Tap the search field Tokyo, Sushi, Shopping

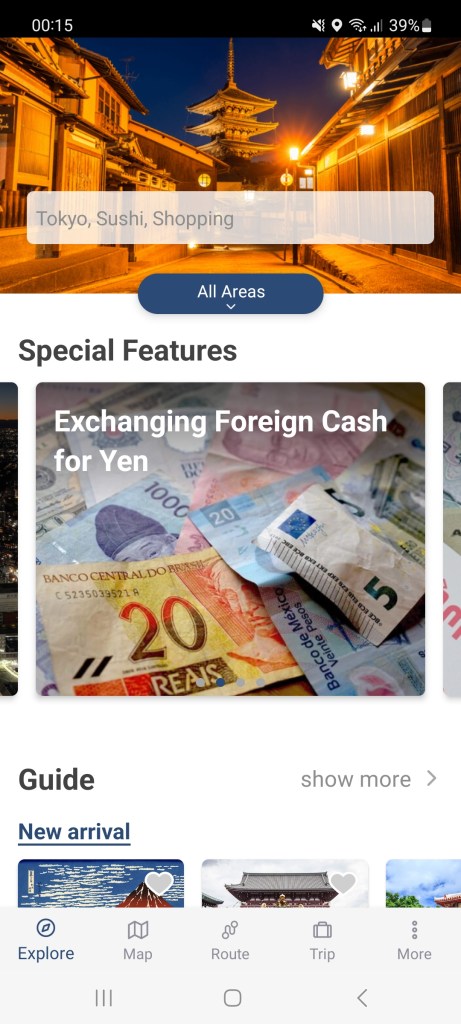pyautogui.click(x=230, y=217)
